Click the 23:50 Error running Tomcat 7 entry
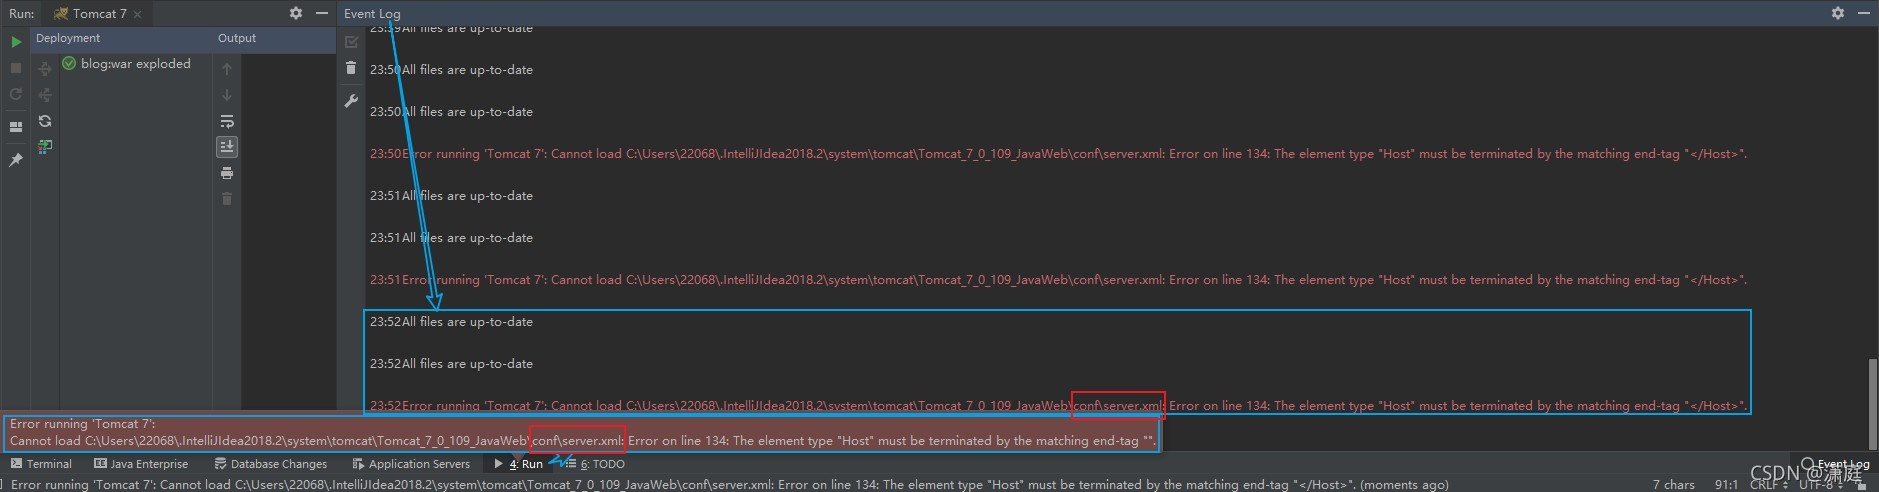Viewport: 1879px width, 492px height. point(1059,154)
